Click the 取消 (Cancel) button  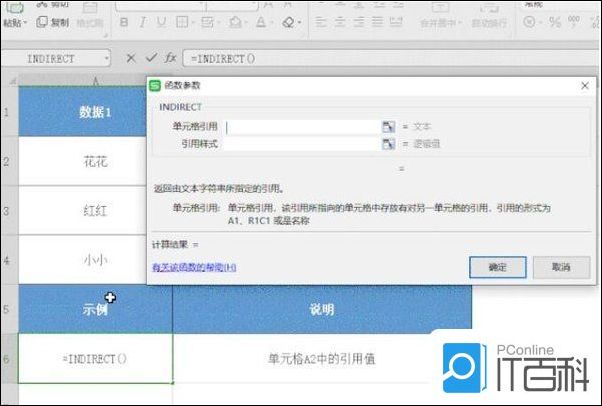561,267
